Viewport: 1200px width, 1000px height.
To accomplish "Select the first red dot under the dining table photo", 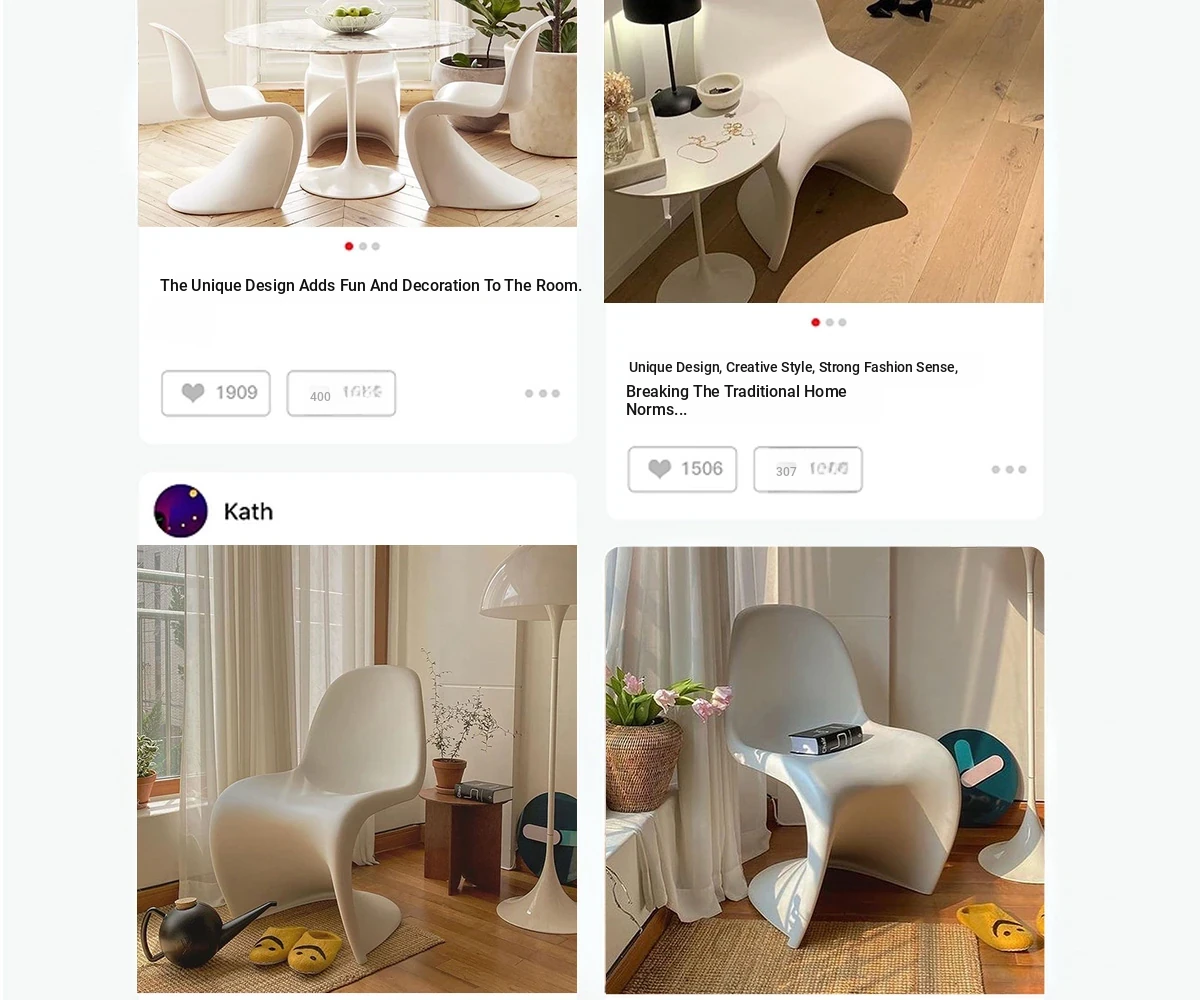I will point(349,246).
